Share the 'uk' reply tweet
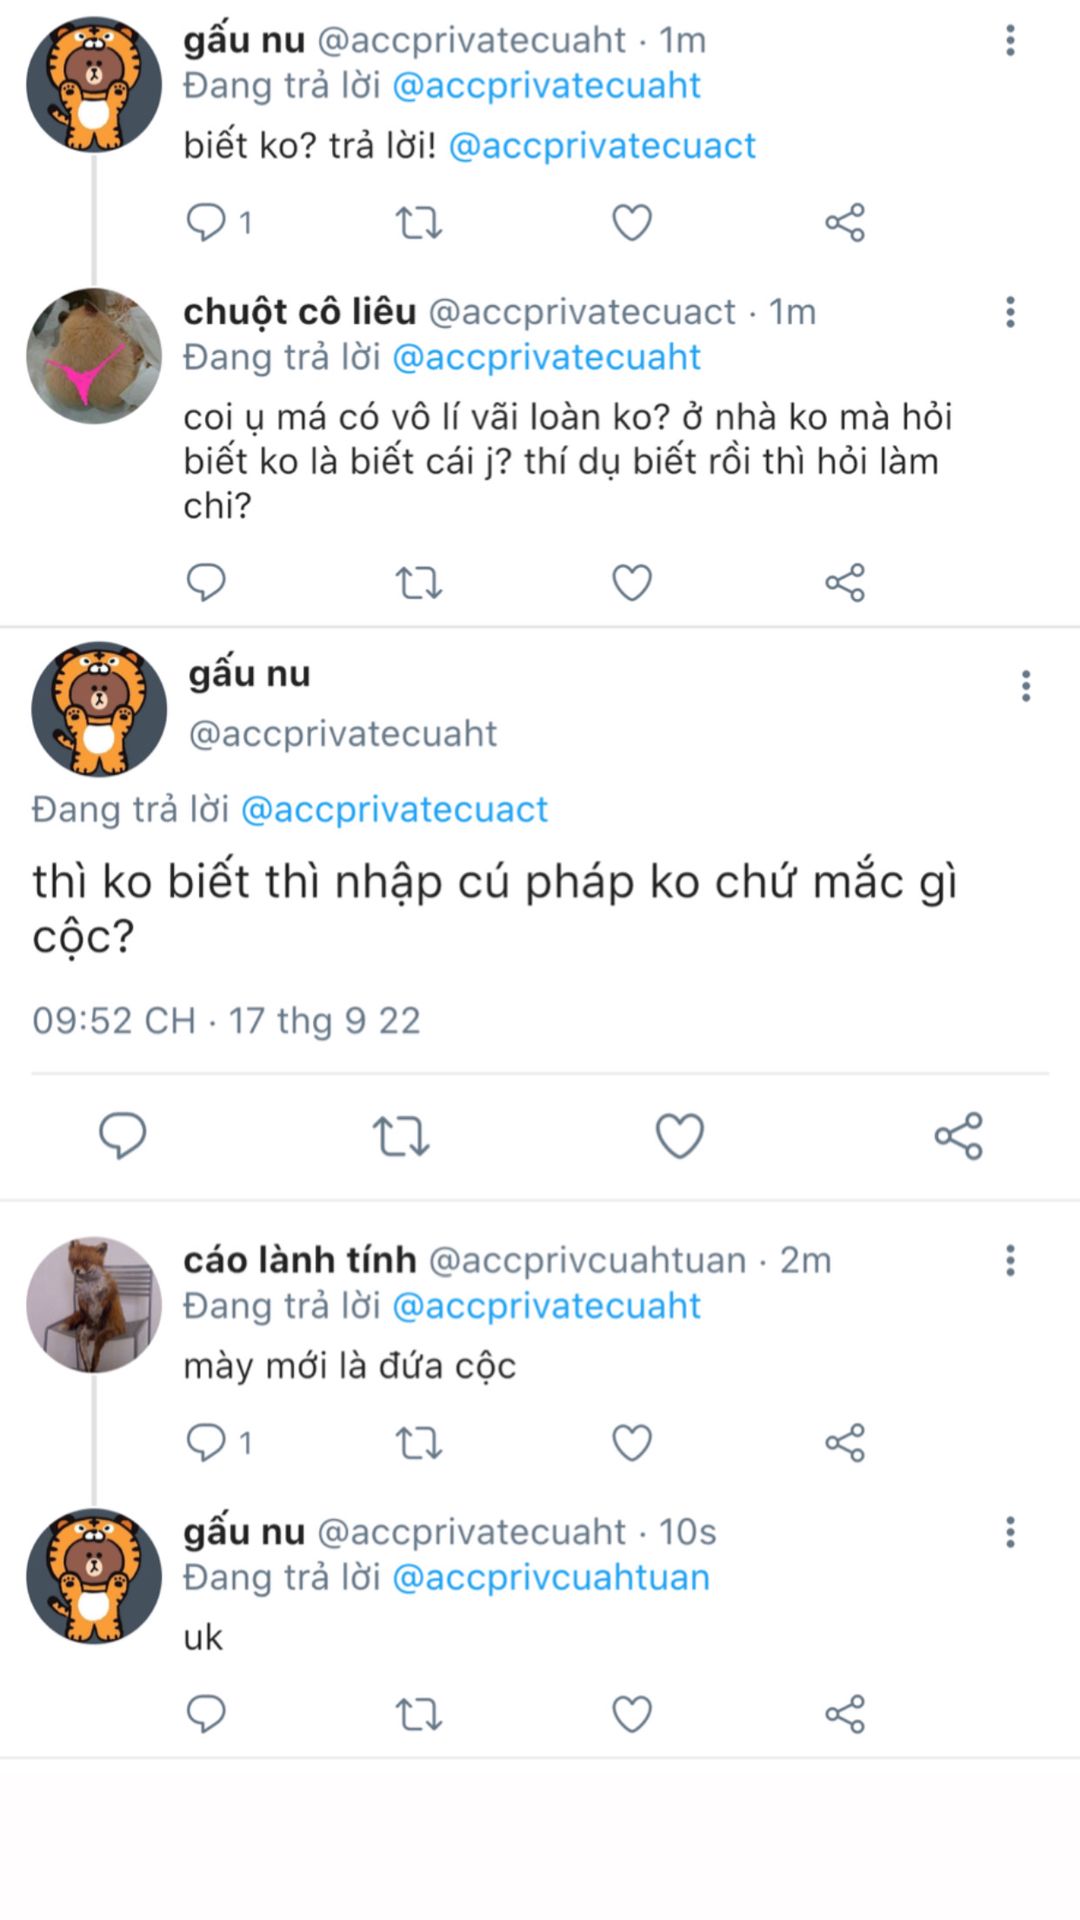This screenshot has width=1080, height=1920. pyautogui.click(x=845, y=1714)
